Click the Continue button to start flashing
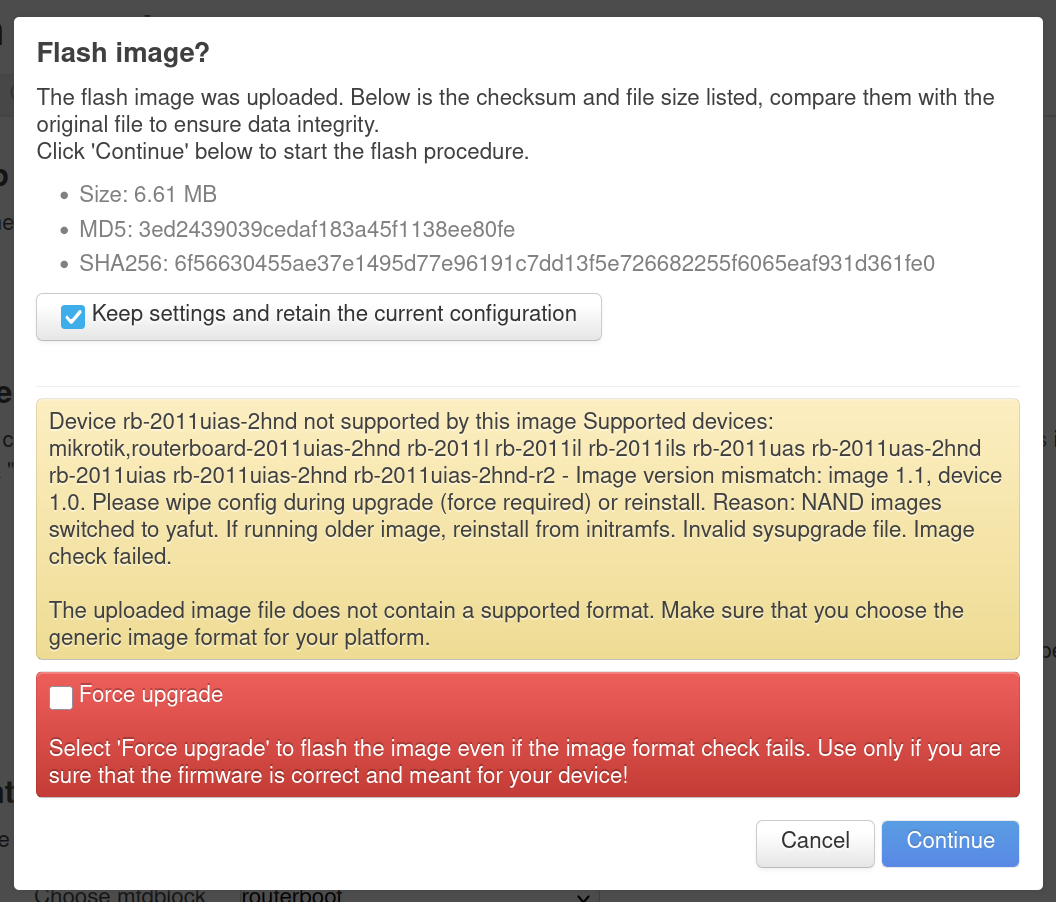 [950, 843]
